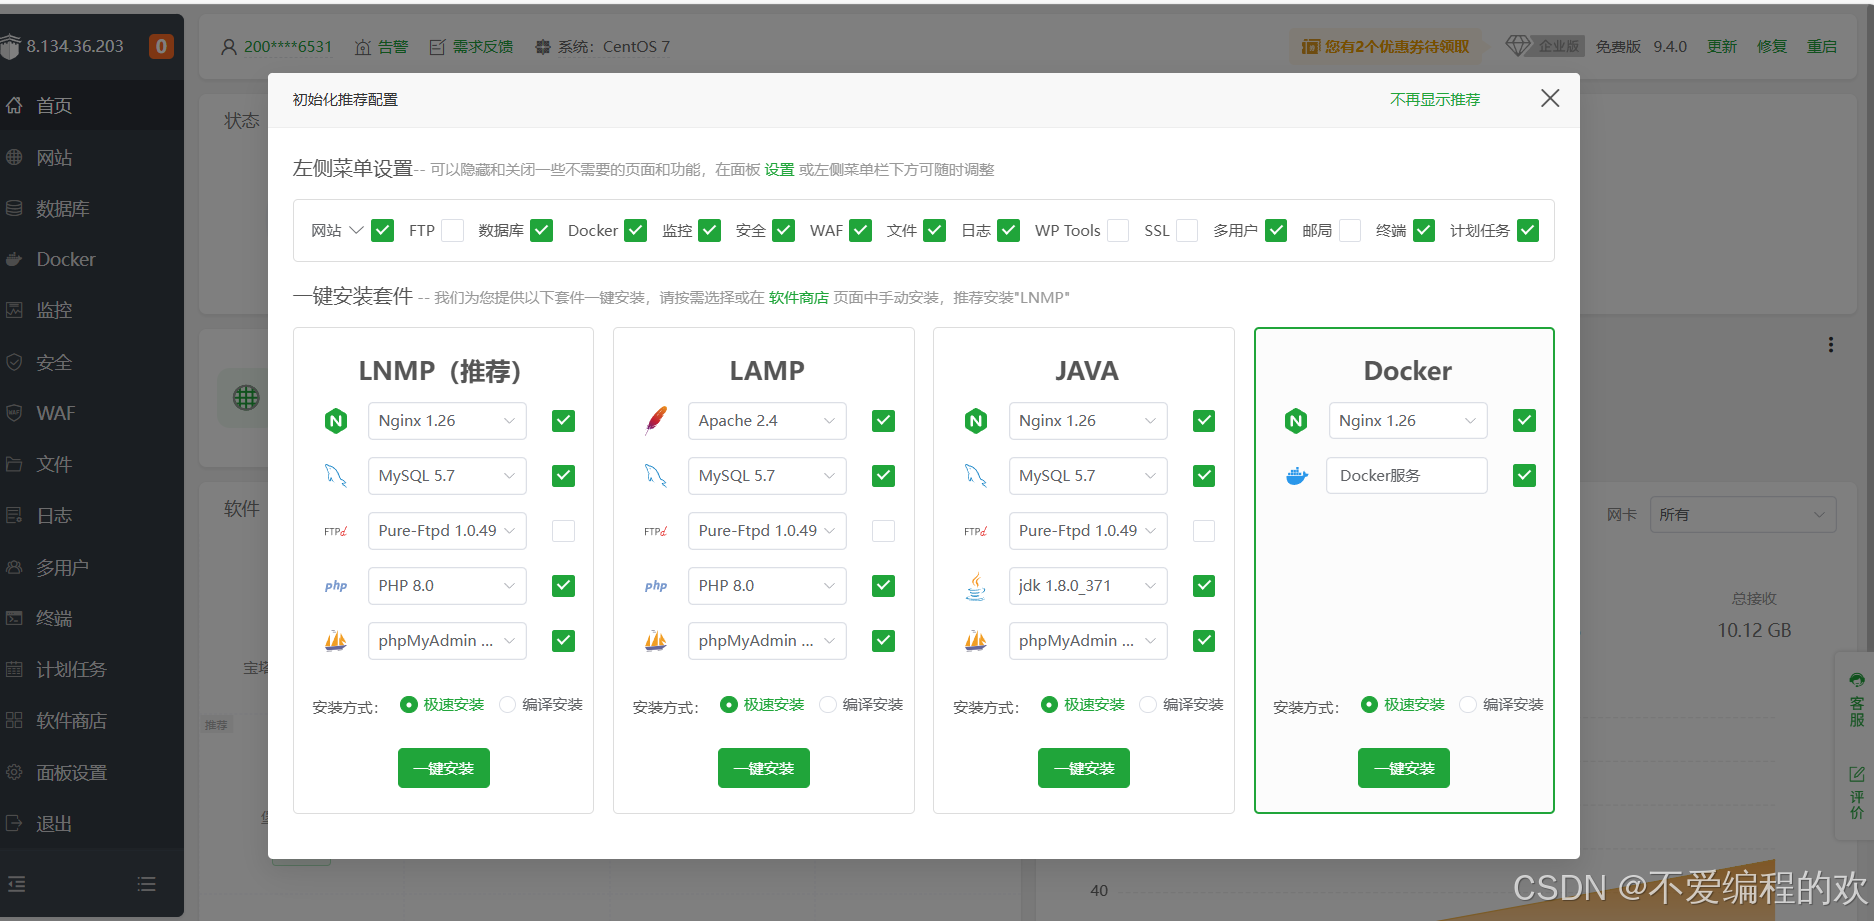1874x921 pixels.
Task: Open phpMyAdmin dropdown in LAMP card
Action: coord(767,641)
